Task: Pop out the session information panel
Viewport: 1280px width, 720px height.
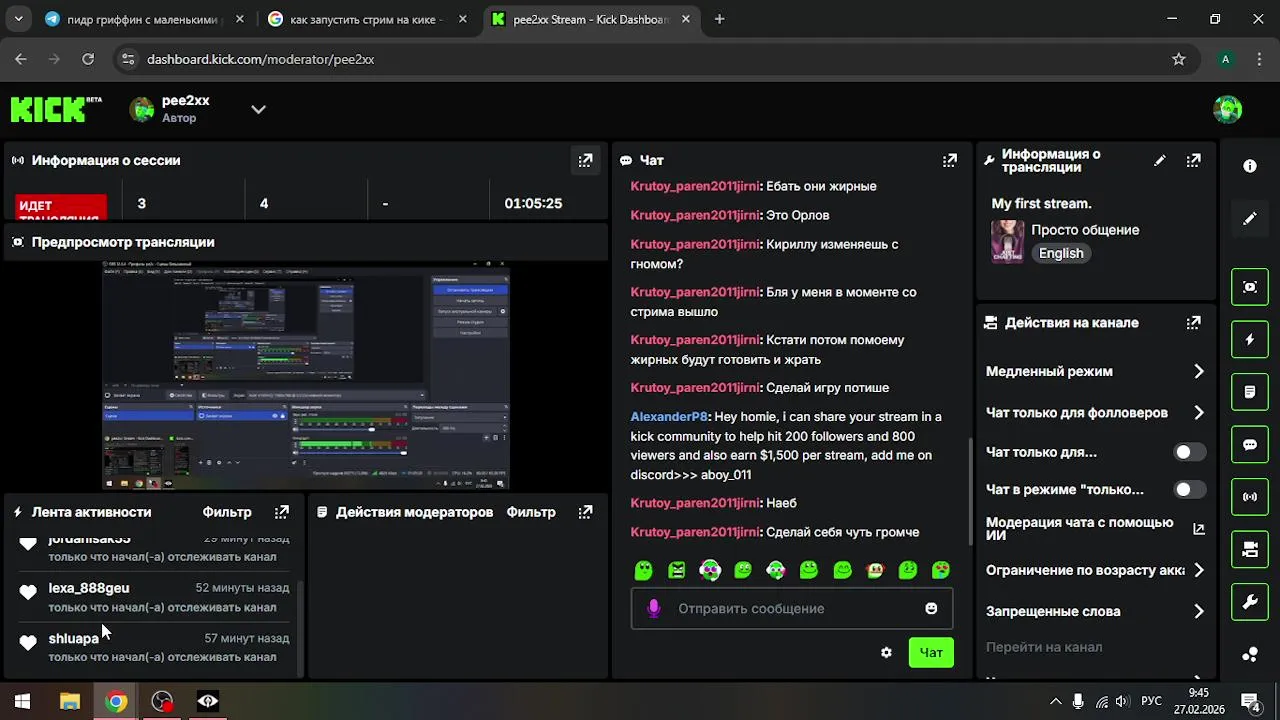Action: (586, 160)
